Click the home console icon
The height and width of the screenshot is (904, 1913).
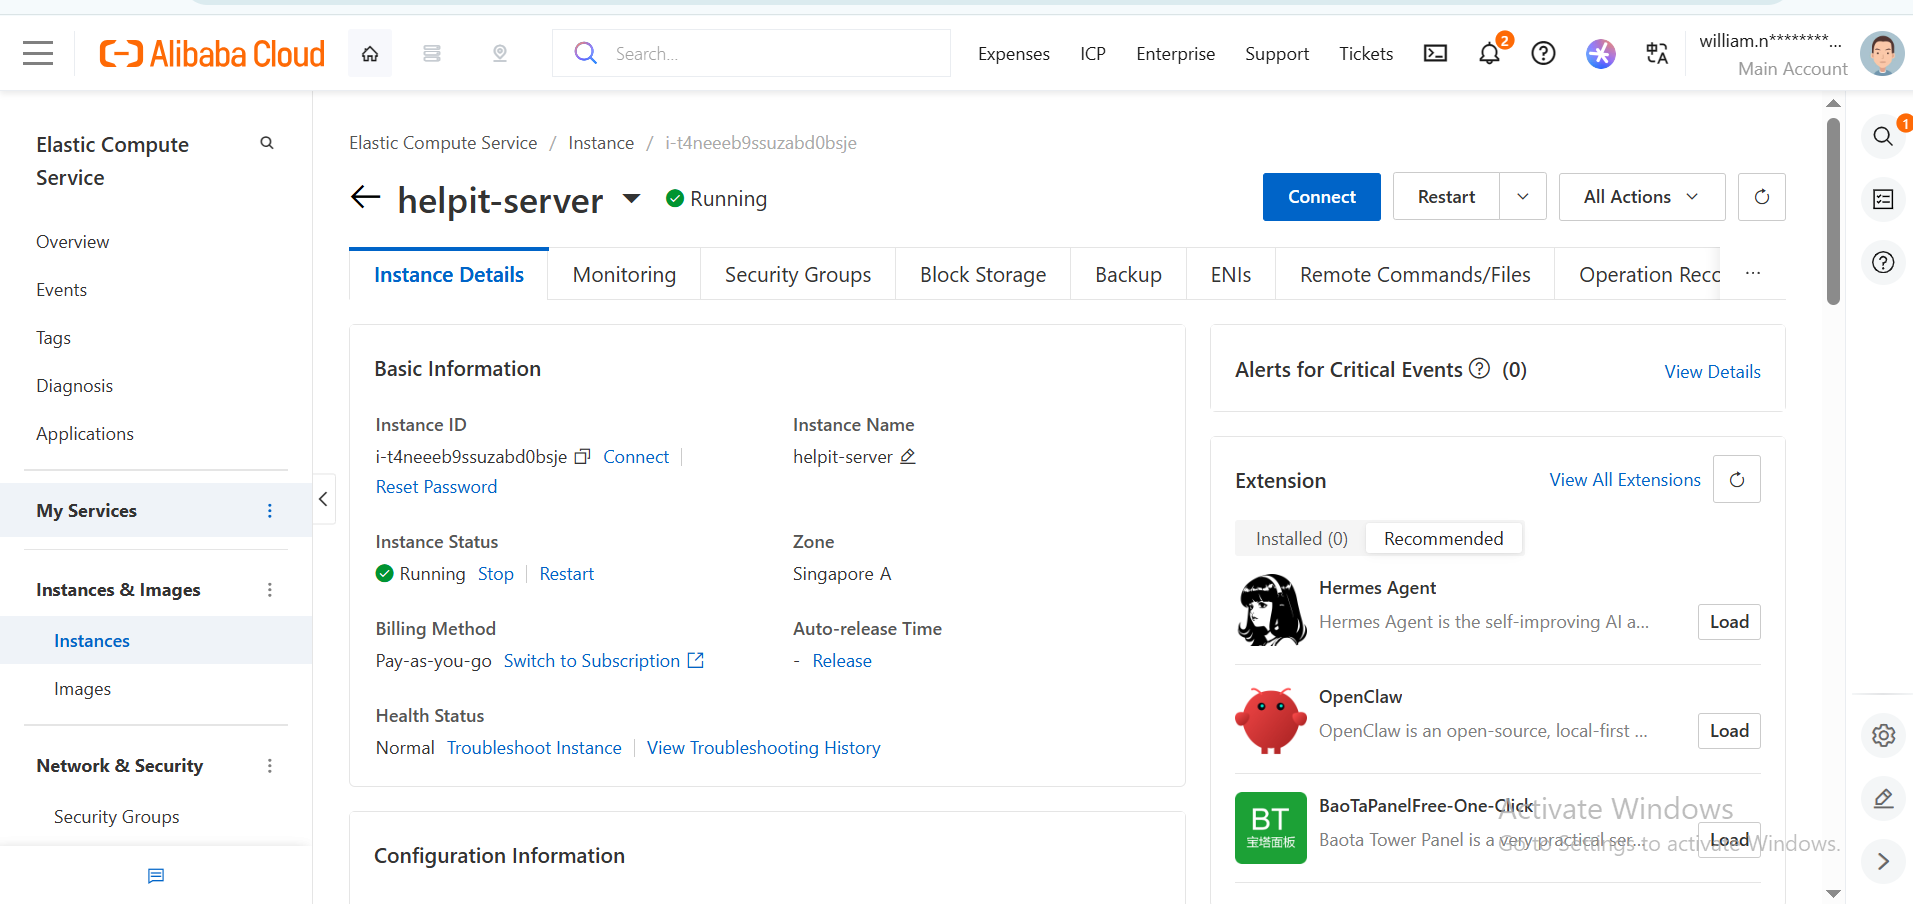click(370, 53)
